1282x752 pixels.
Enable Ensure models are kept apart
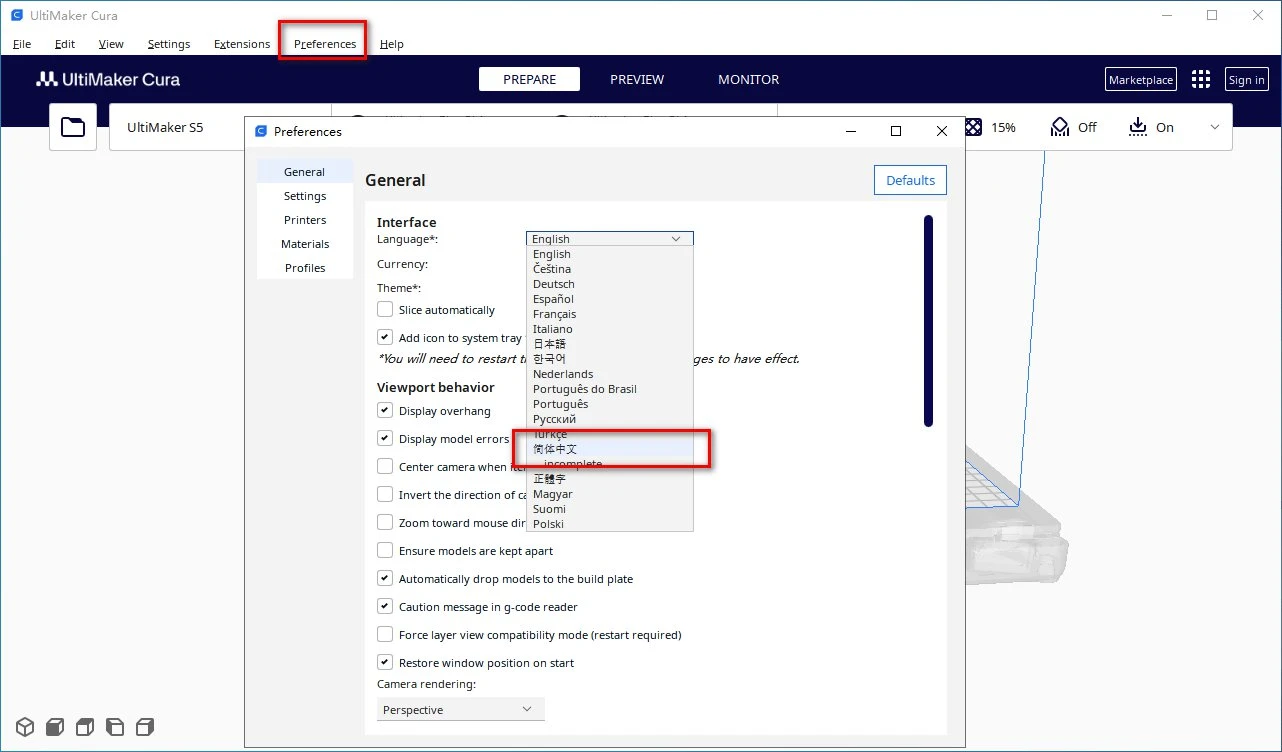click(x=385, y=551)
